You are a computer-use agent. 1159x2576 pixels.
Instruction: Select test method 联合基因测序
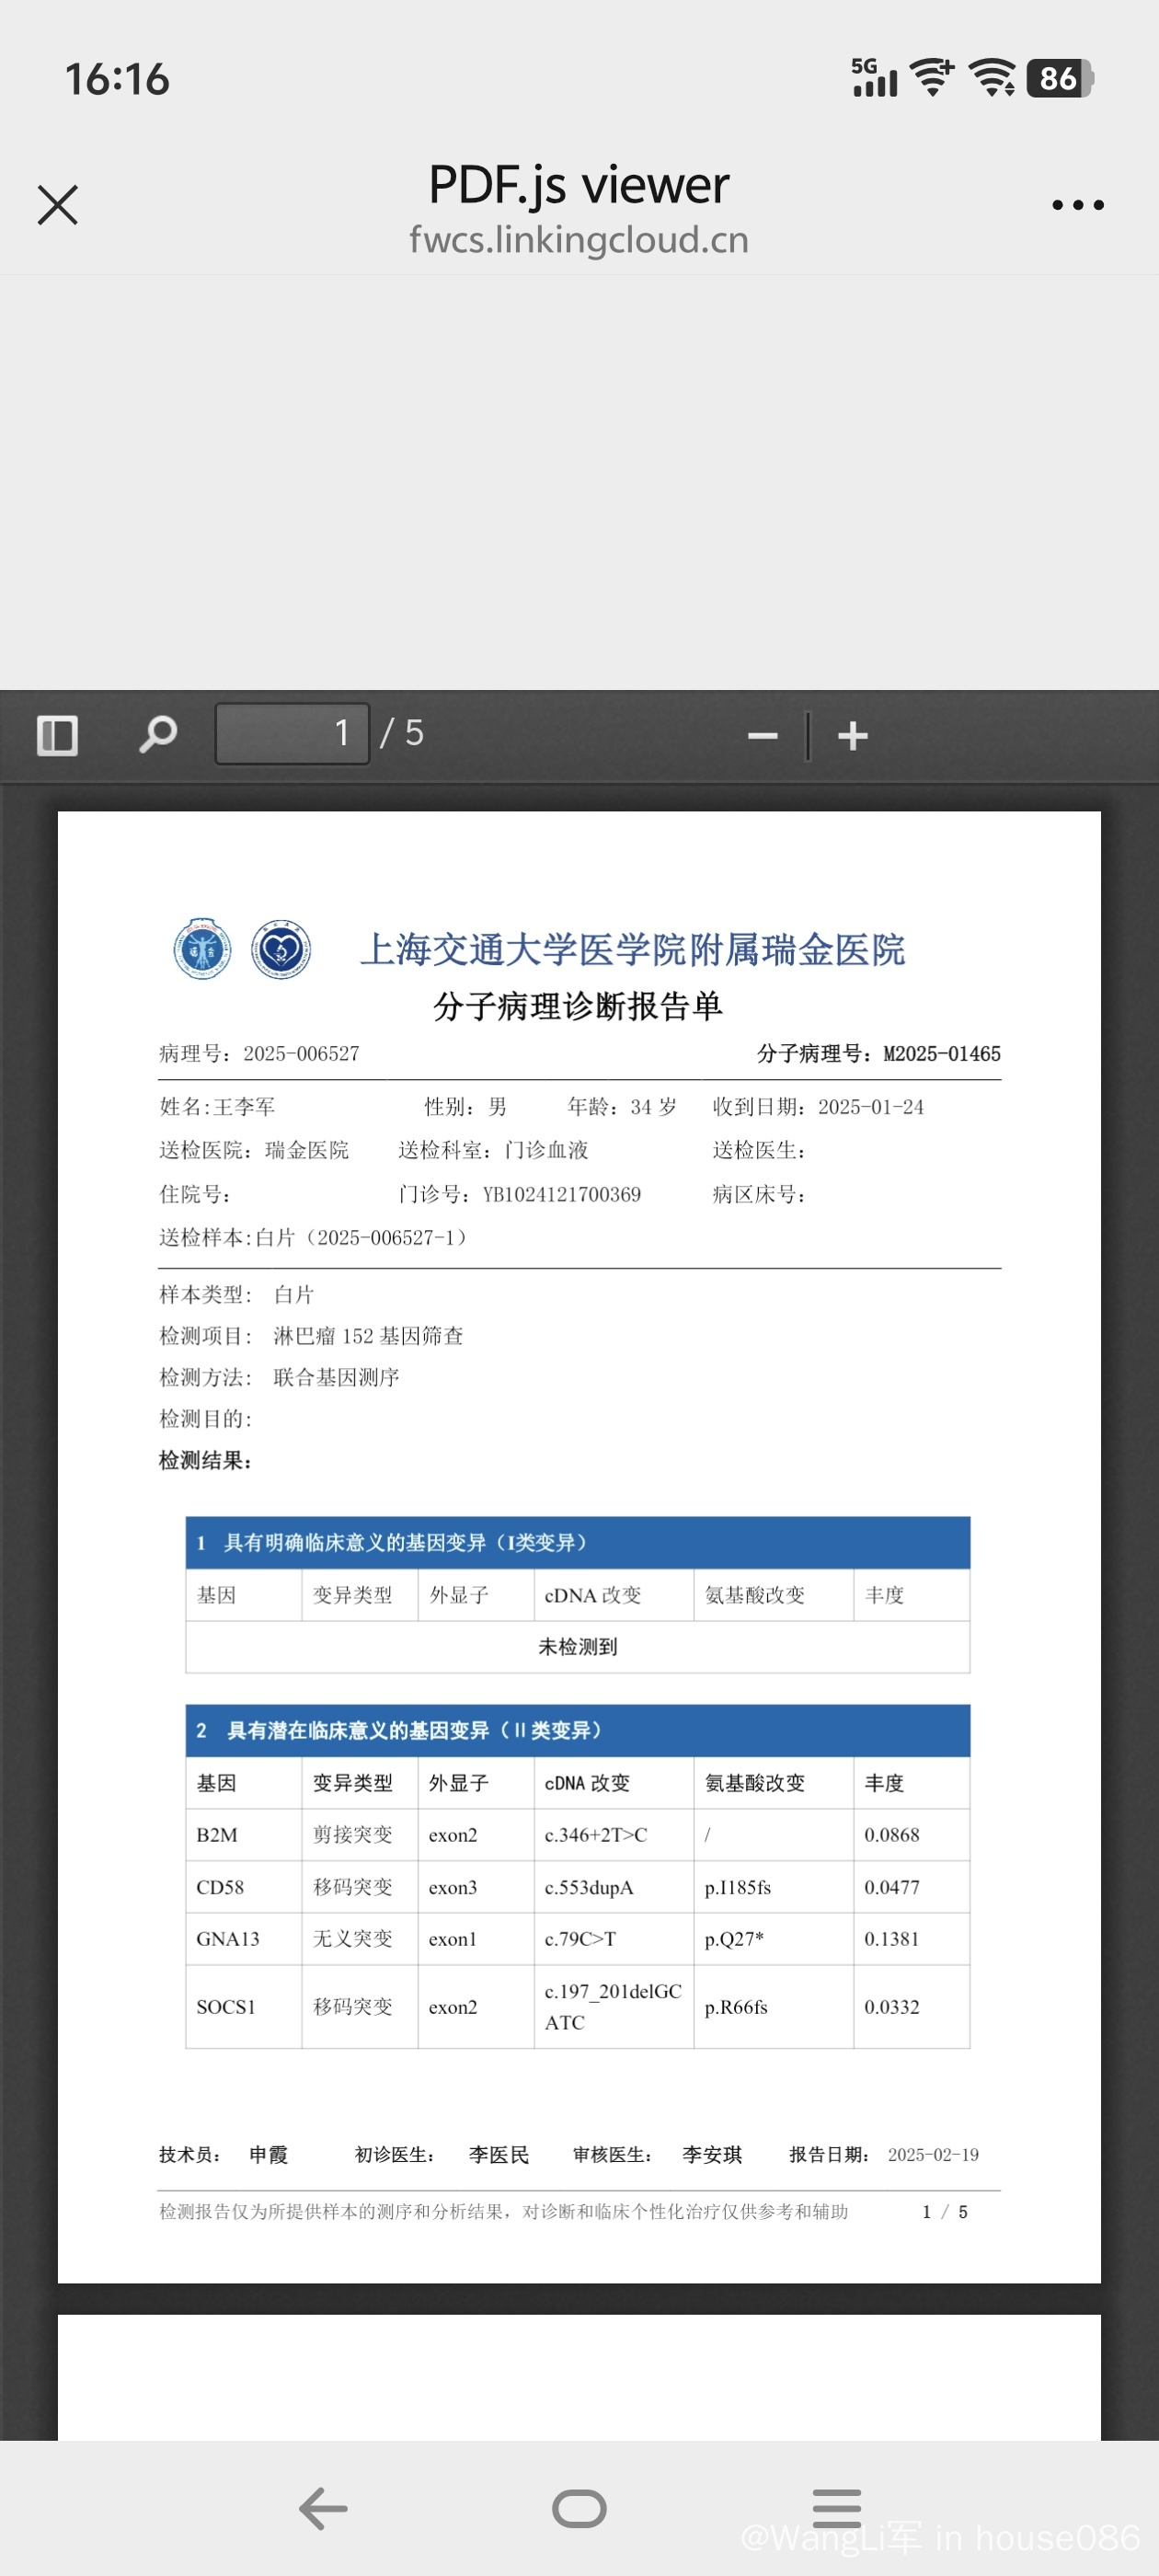[x=336, y=1377]
